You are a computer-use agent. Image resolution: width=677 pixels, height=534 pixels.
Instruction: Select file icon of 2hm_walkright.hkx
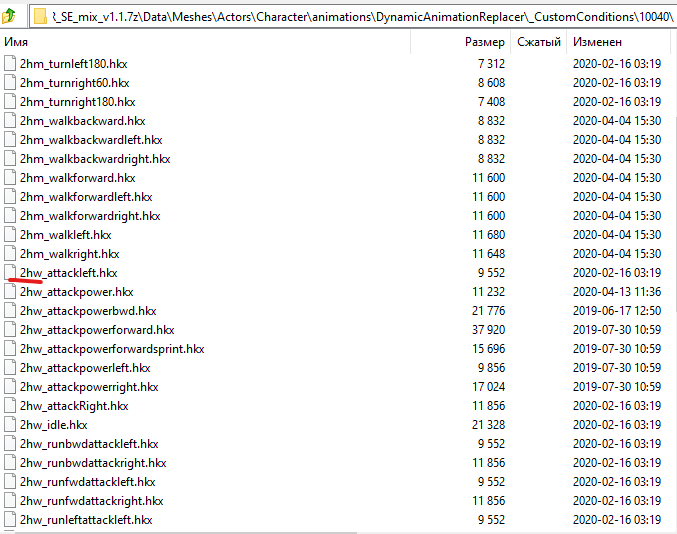click(10, 253)
